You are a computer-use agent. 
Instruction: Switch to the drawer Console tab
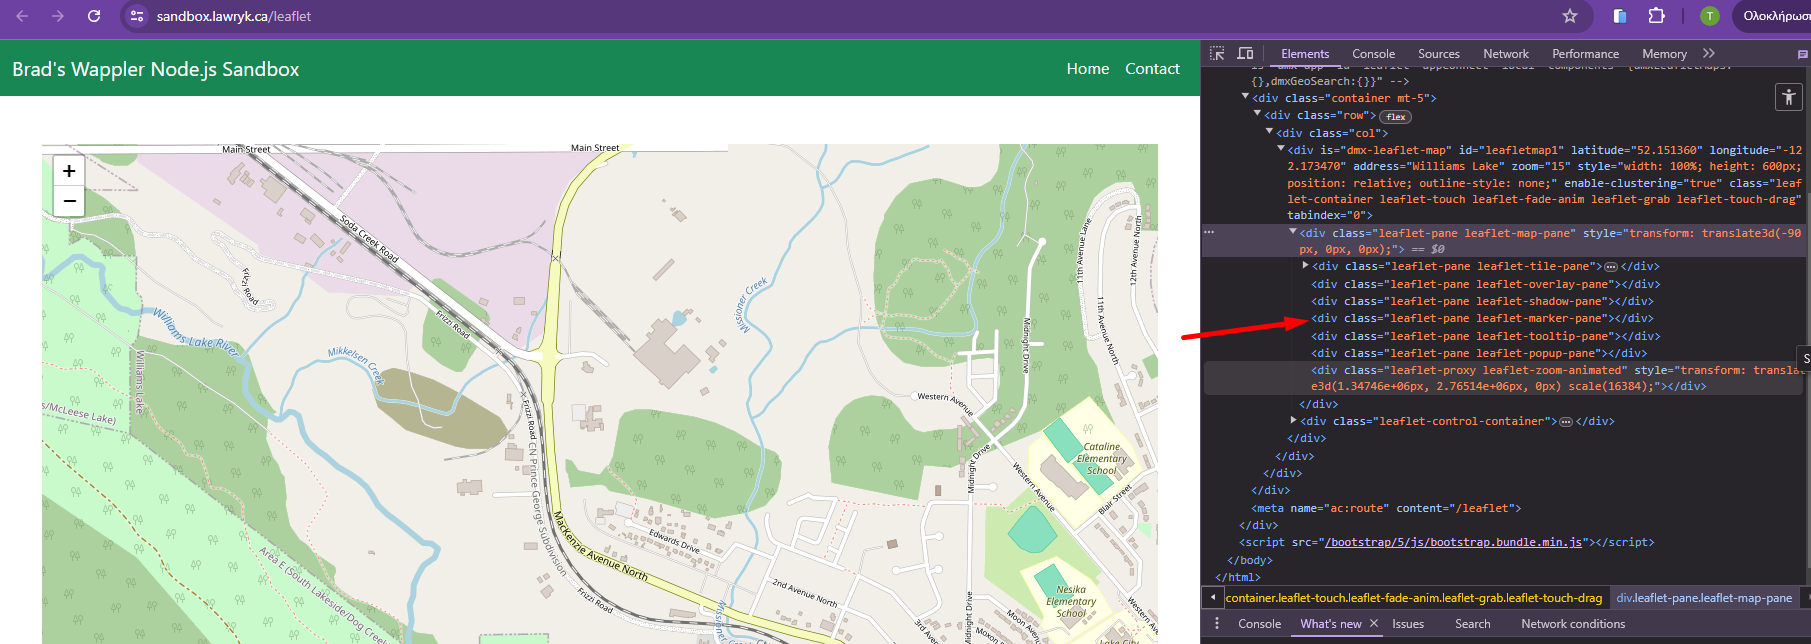point(1259,624)
